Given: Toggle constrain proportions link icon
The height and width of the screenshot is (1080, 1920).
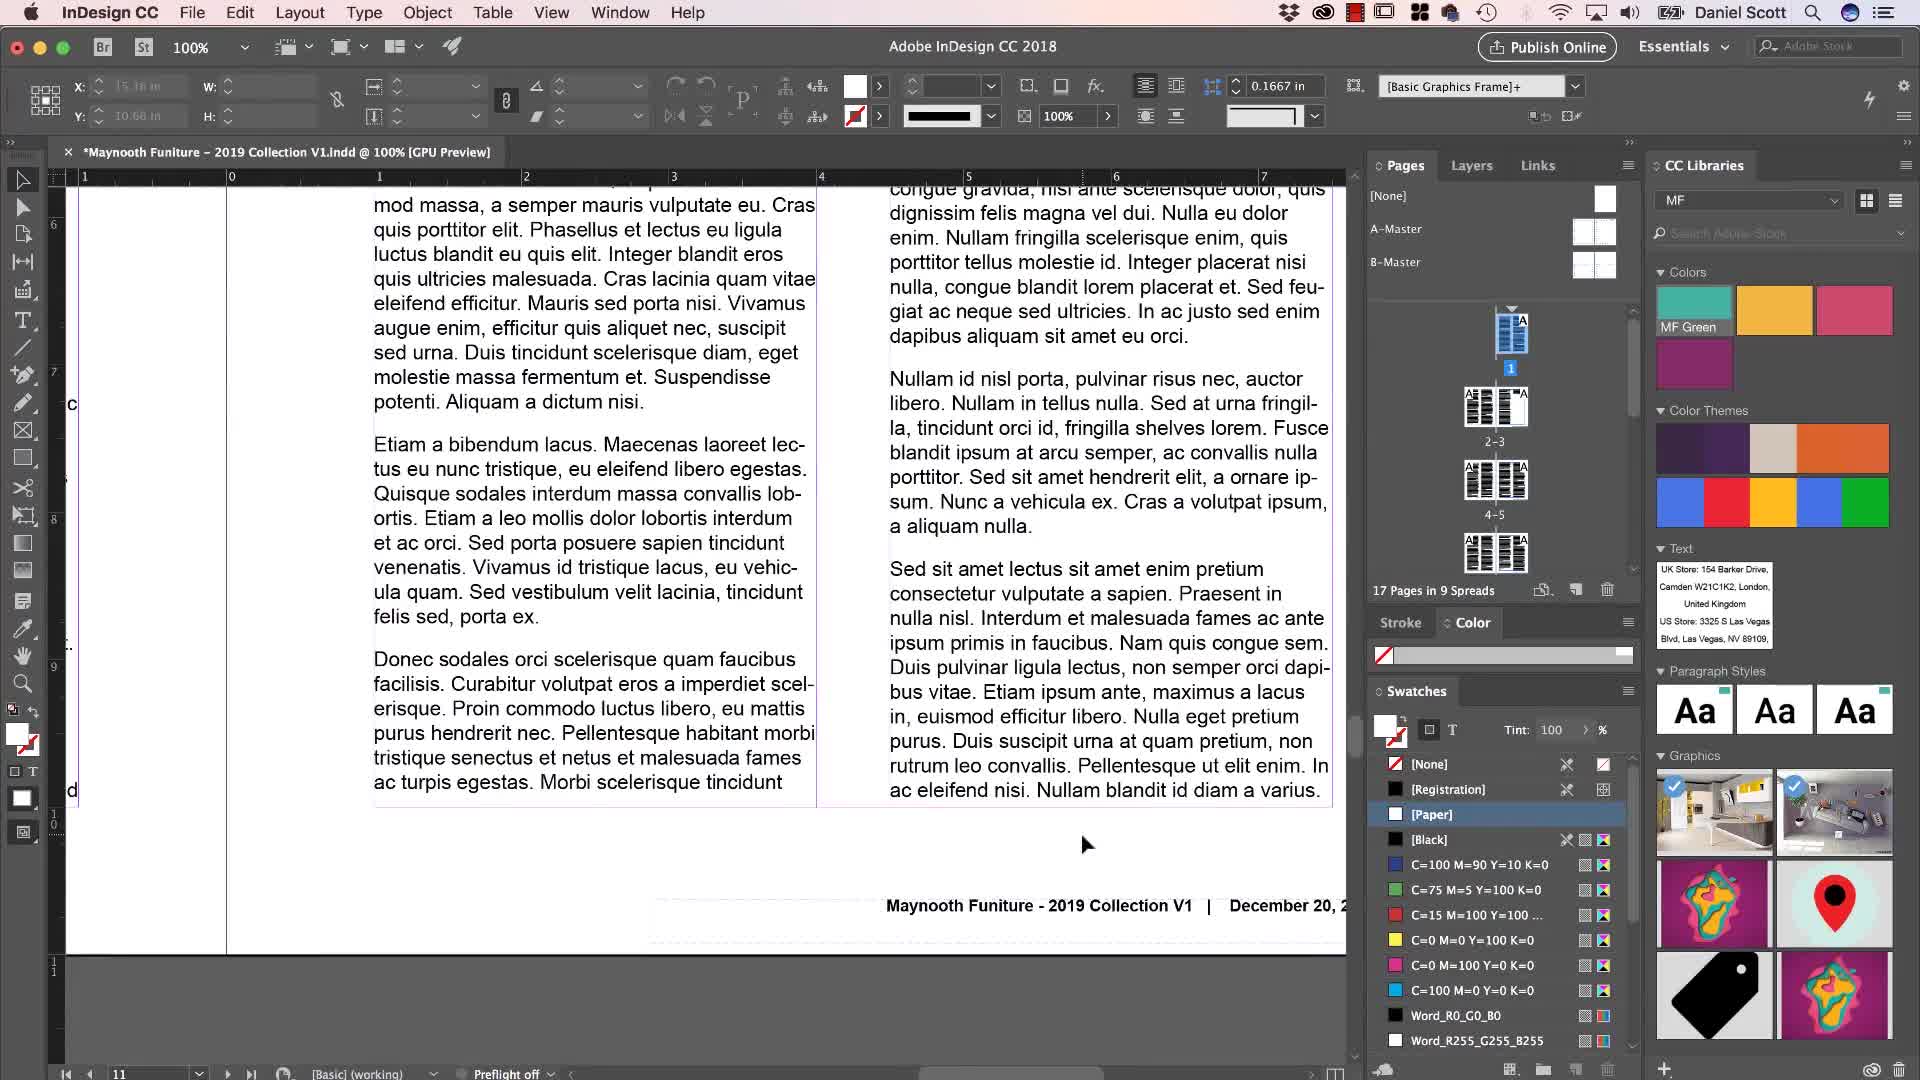Looking at the screenshot, I should (337, 100).
